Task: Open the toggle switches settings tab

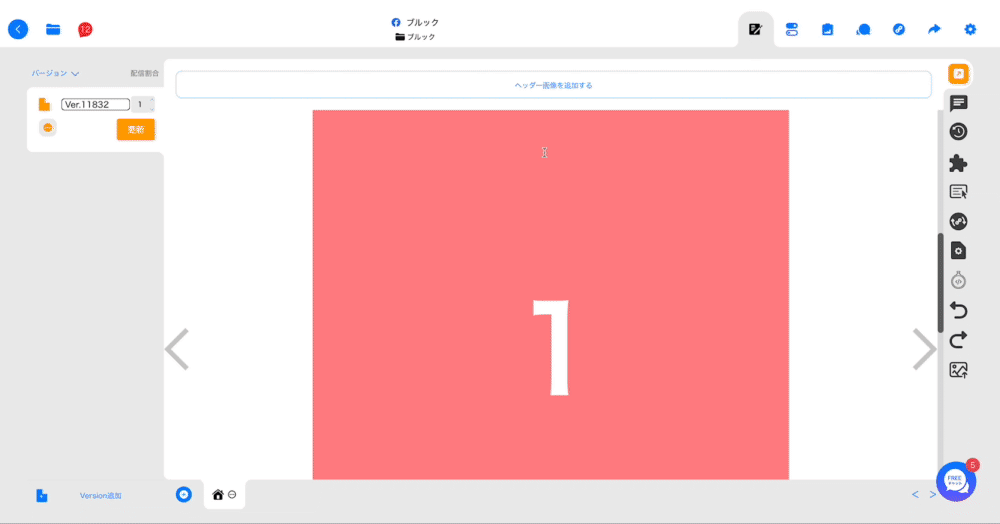Action: 791,29
